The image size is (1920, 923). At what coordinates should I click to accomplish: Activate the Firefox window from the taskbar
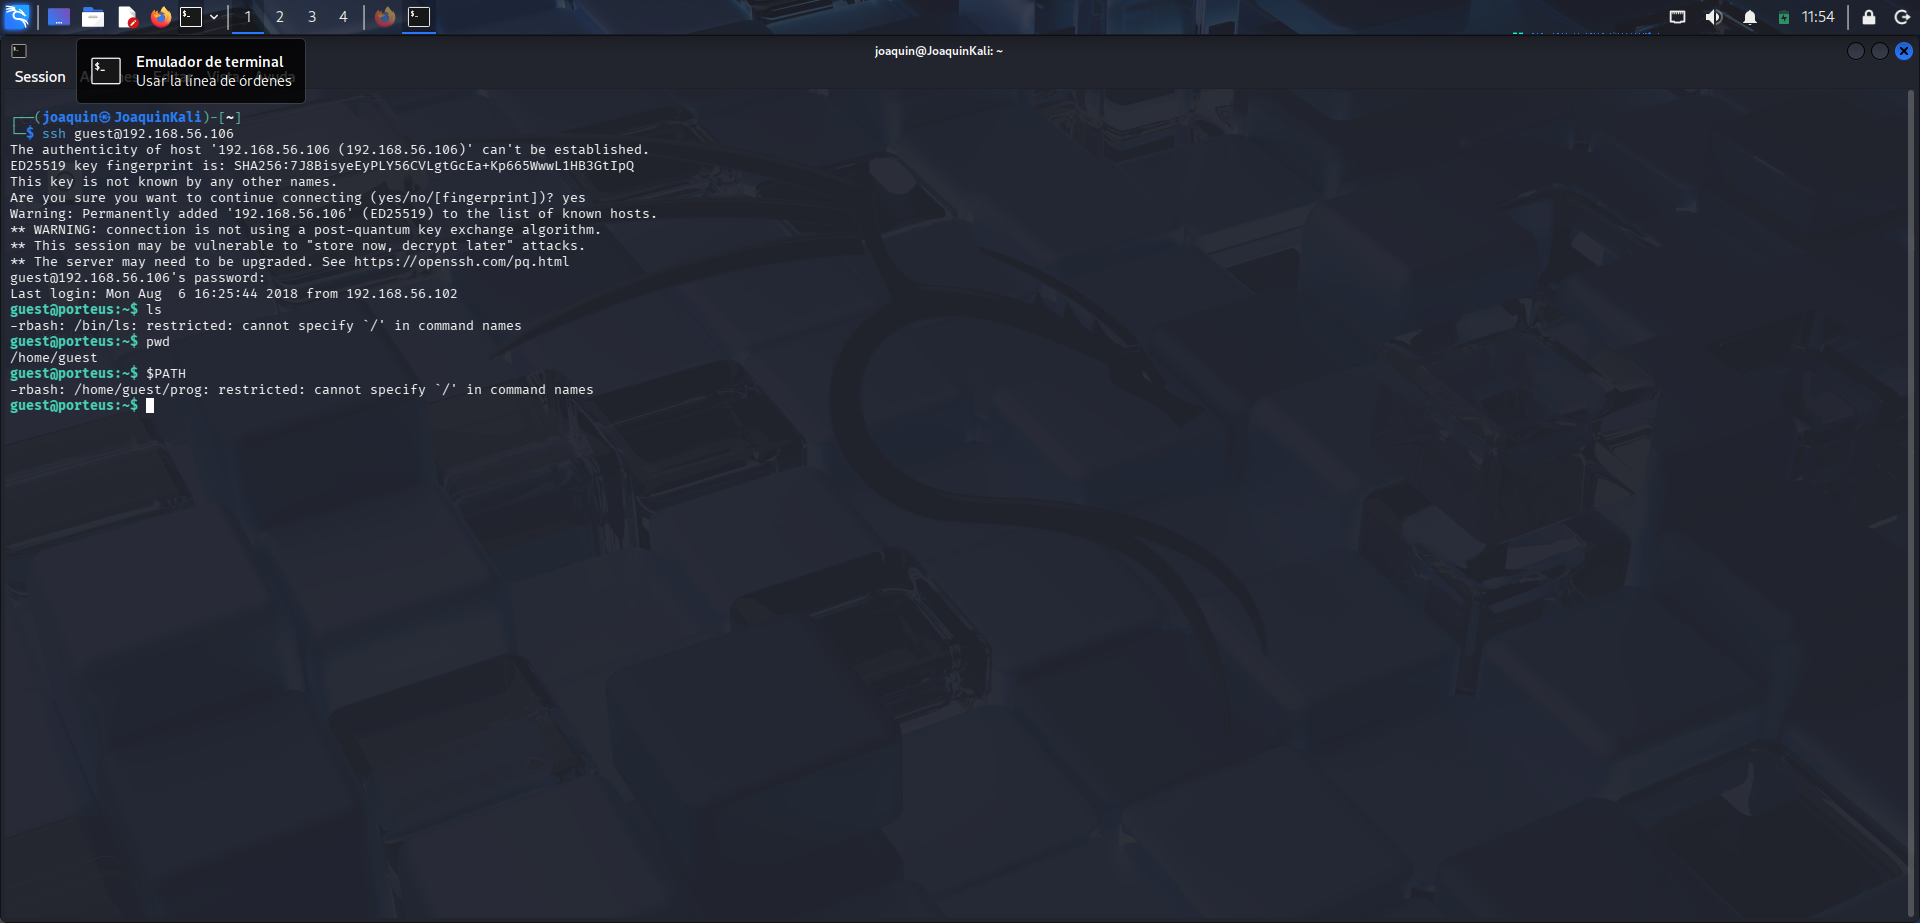385,16
